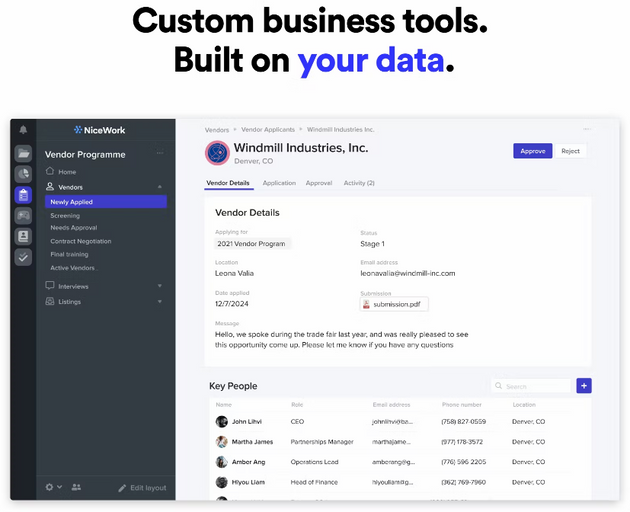630x512 pixels.
Task: Click the Interviews chat bubble icon
Action: (x=50, y=286)
